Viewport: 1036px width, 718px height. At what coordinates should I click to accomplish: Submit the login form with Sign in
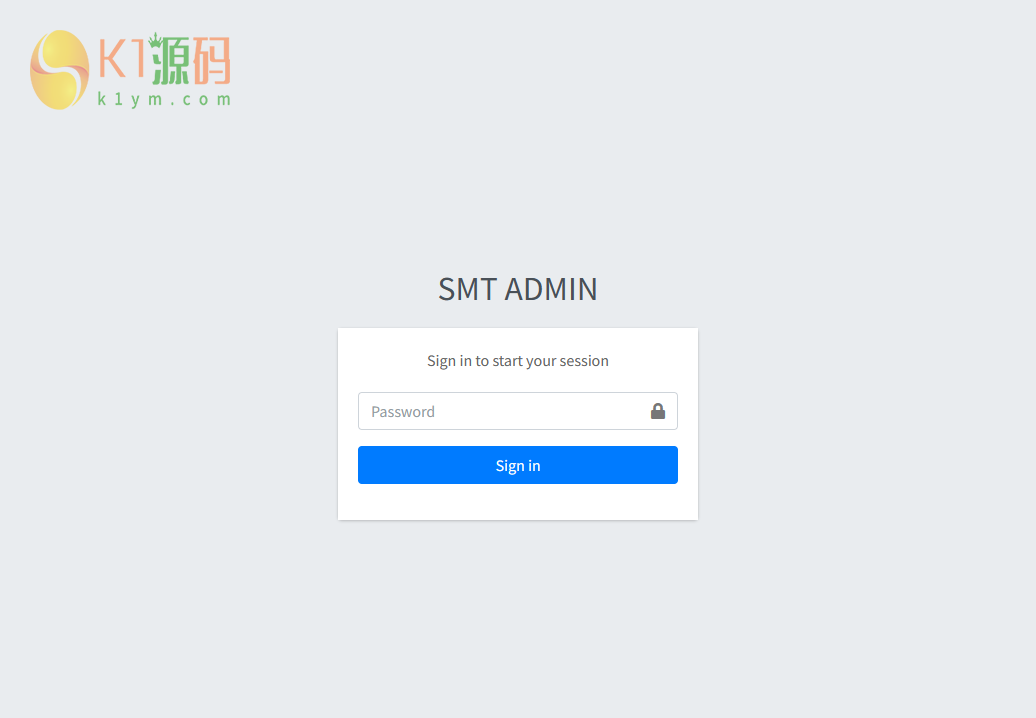(517, 465)
